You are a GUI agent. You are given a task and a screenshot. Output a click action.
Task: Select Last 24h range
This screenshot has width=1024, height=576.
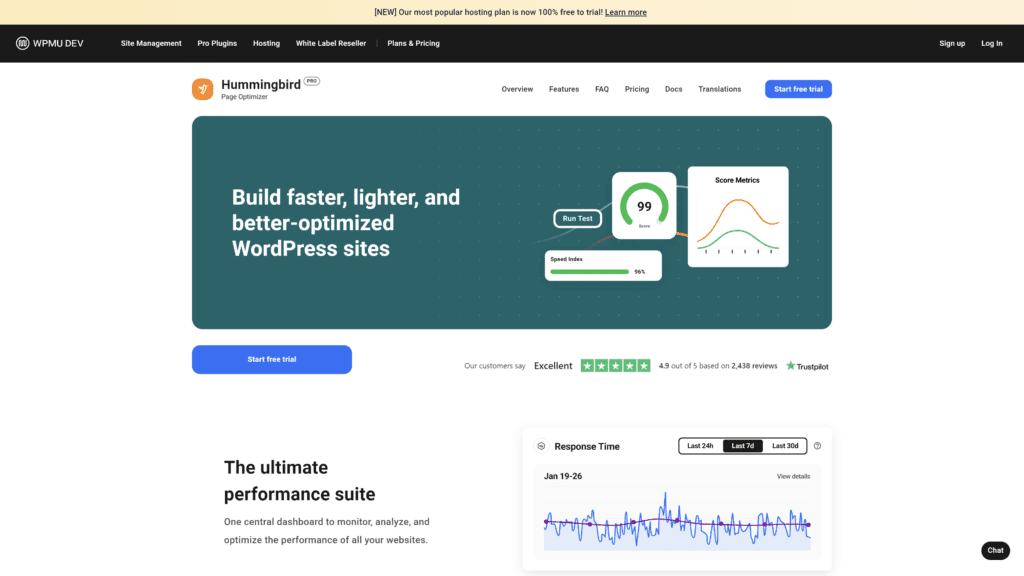click(x=700, y=446)
